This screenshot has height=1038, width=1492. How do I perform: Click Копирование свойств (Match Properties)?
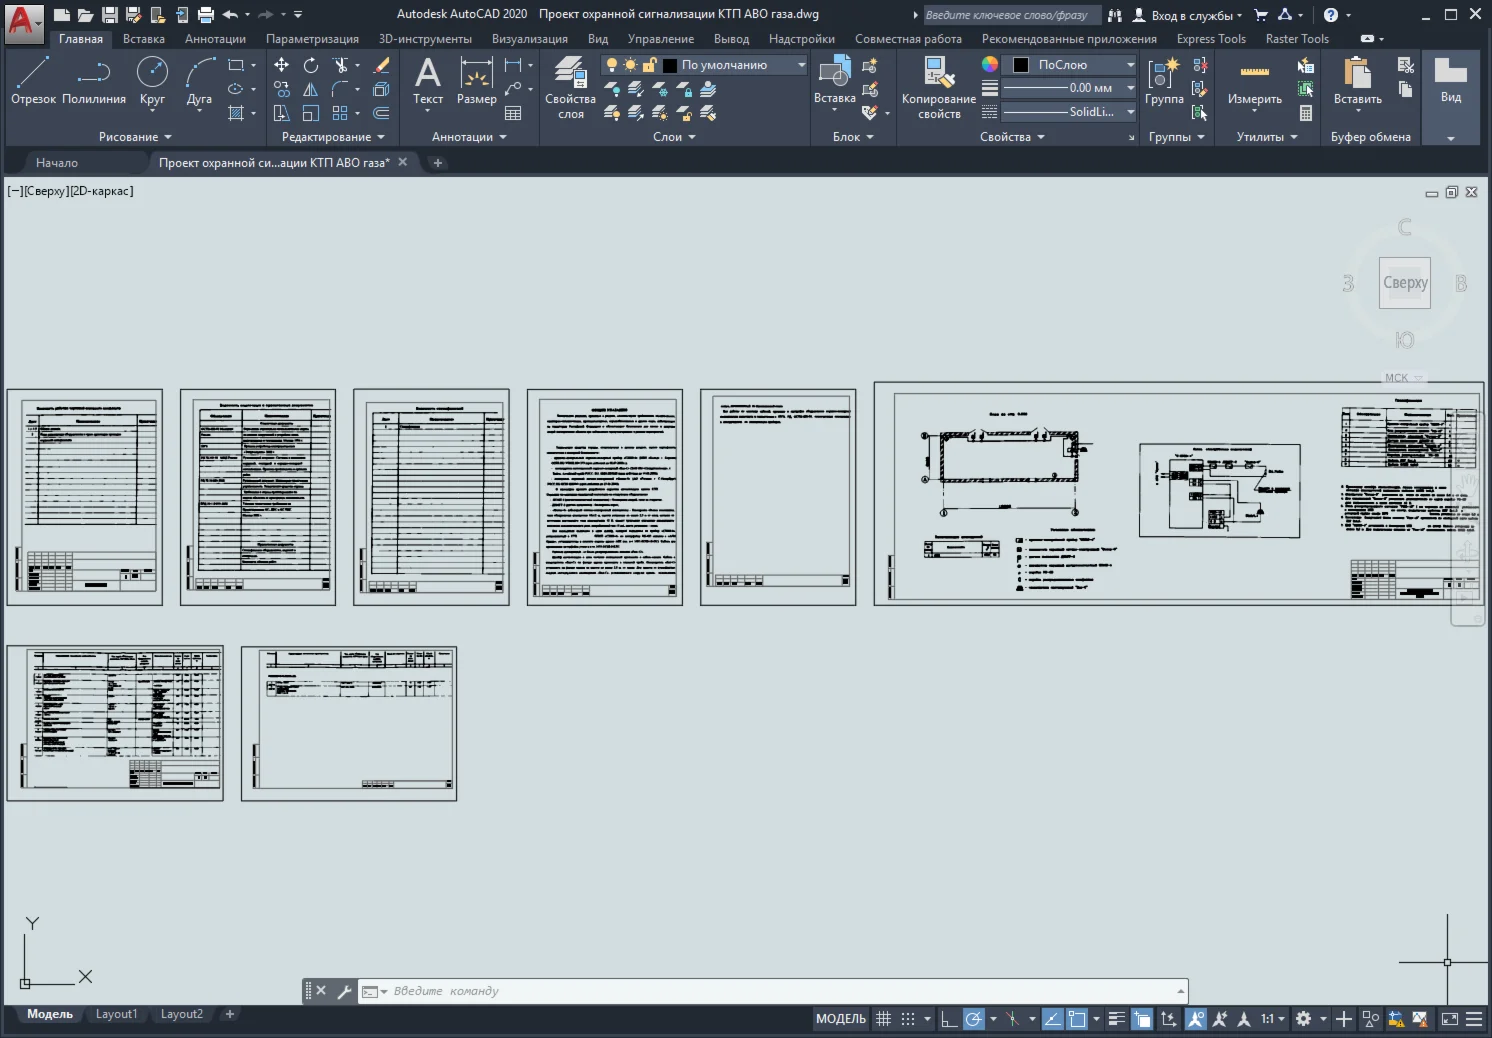point(939,88)
